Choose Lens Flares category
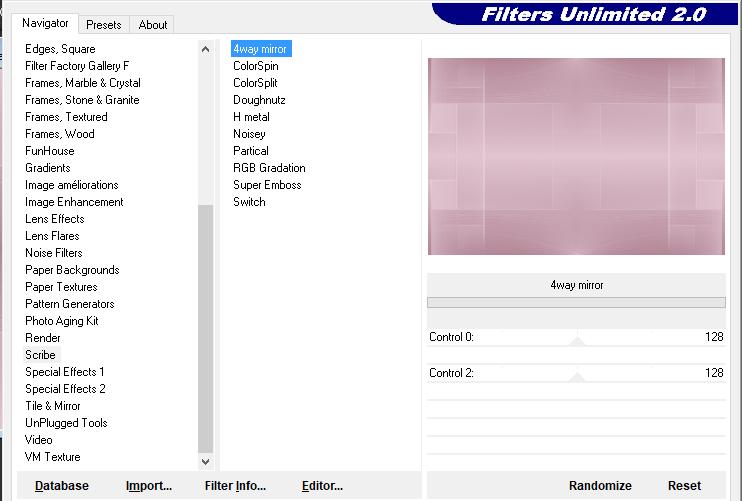 pyautogui.click(x=52, y=236)
